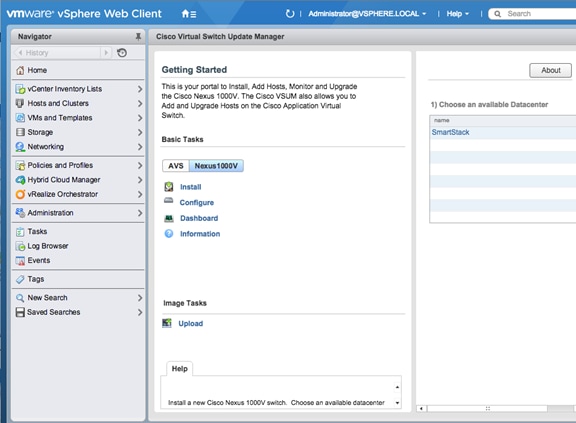Screen dimensions: 576x423
Task: Expand the Storage chevron
Action: (x=140, y=132)
